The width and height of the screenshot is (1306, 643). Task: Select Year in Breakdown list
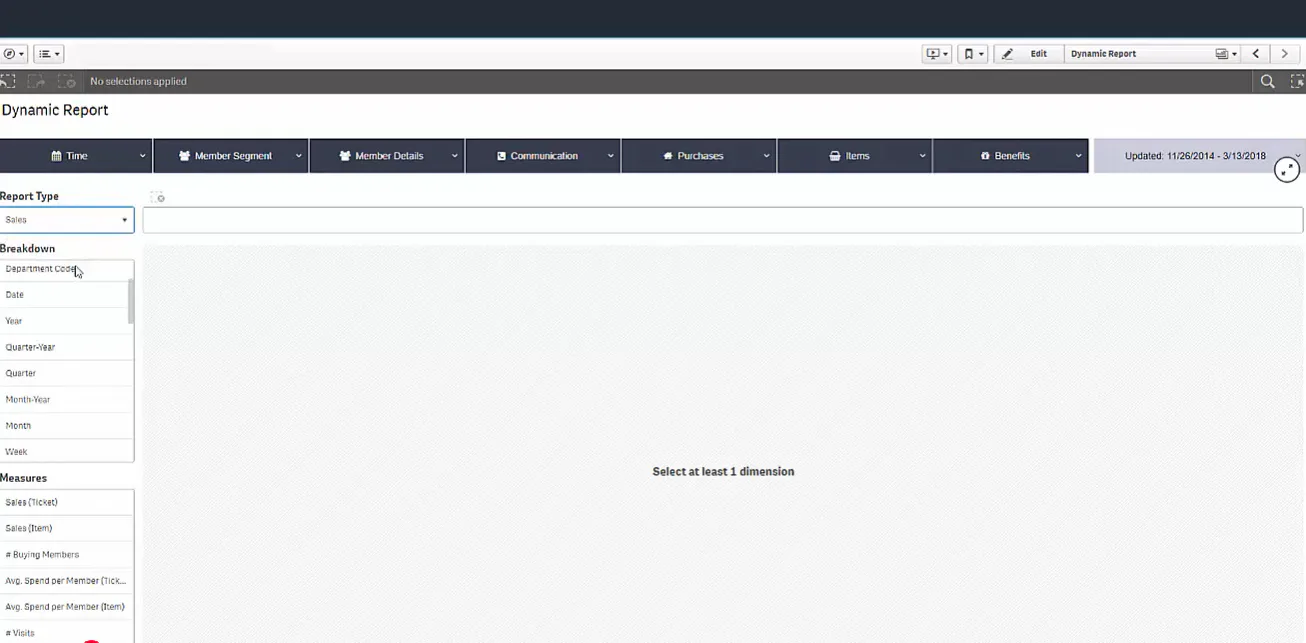(64, 321)
